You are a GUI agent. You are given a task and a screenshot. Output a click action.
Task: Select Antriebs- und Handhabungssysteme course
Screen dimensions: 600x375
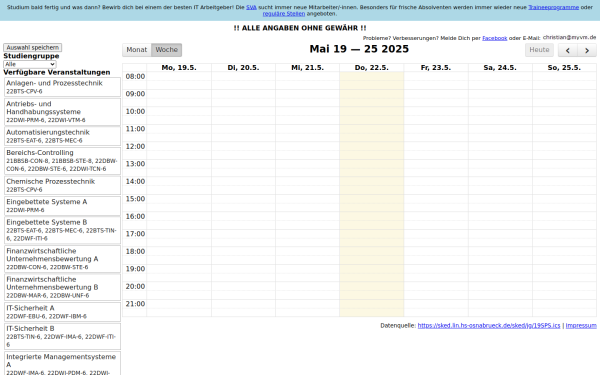coord(62,112)
